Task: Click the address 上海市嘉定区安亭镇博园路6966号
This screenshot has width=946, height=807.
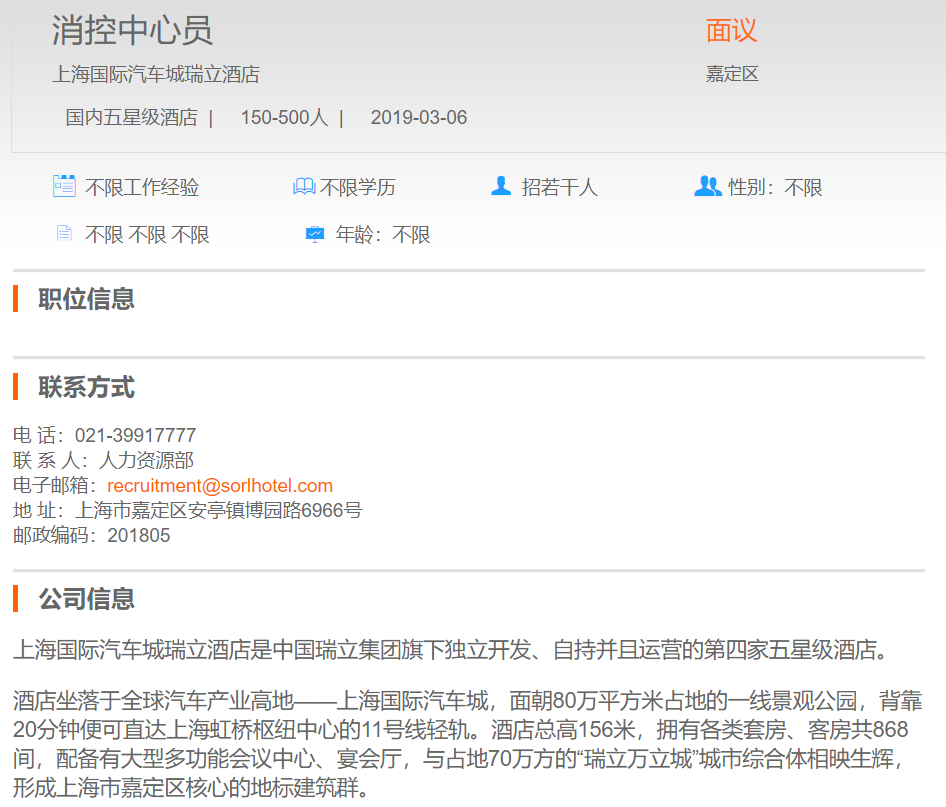Action: [219, 511]
